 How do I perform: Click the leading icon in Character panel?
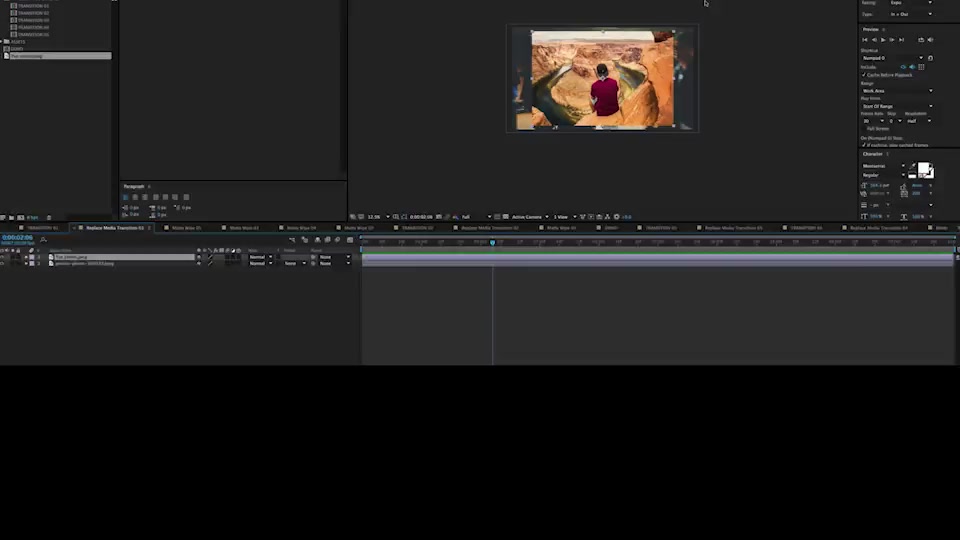(904, 186)
